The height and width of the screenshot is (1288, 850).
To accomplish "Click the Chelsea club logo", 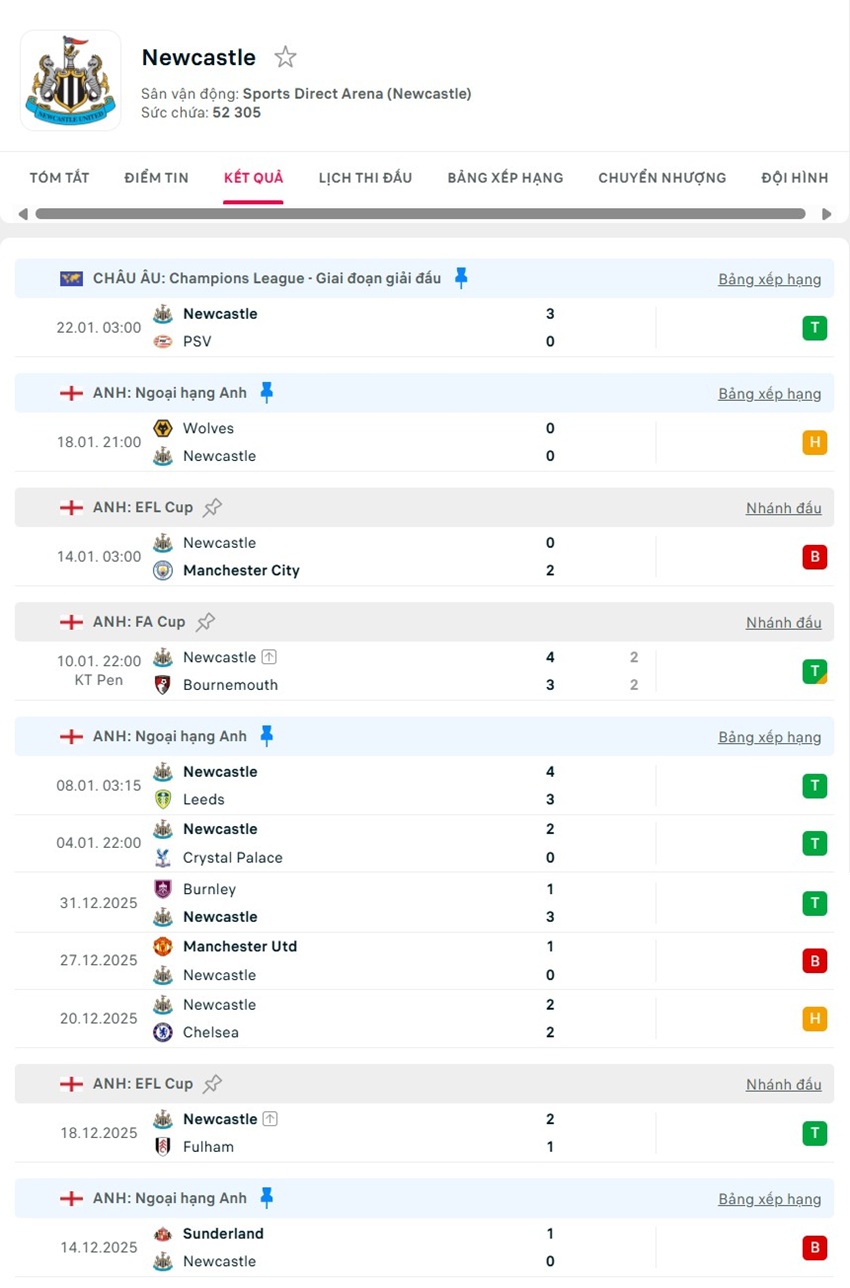I will coord(163,1032).
